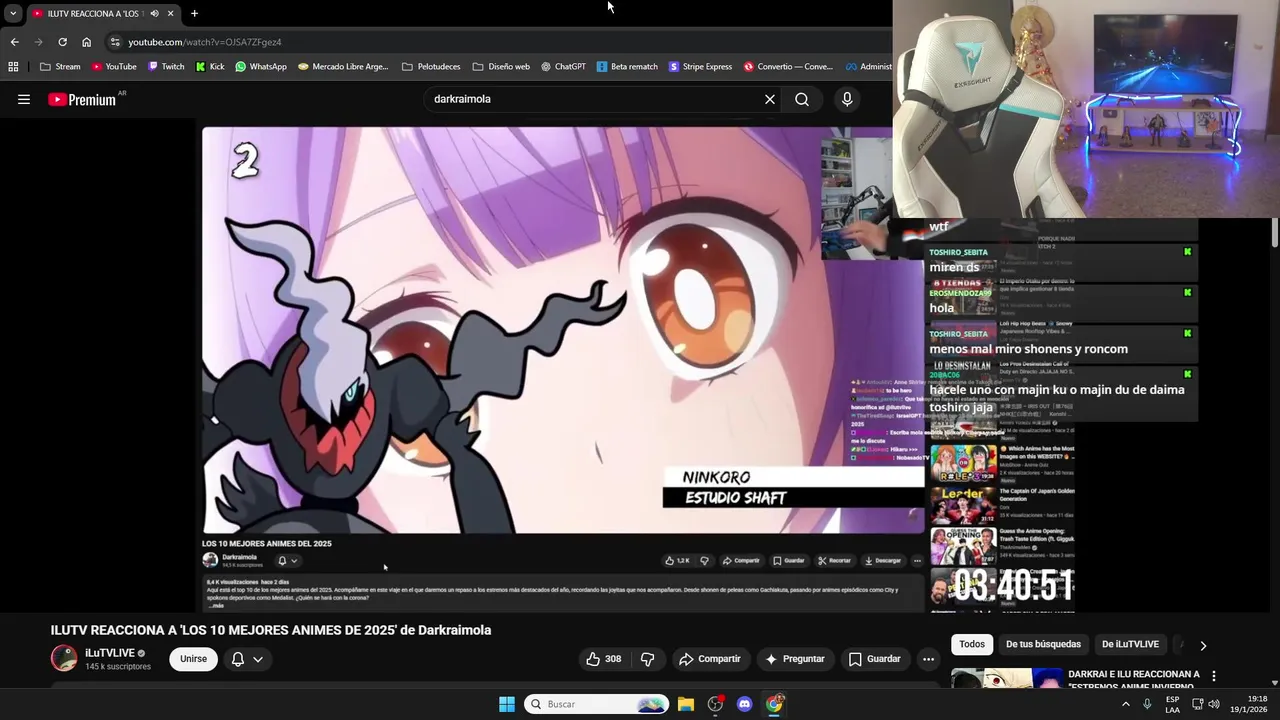Dislike the video
Viewport: 1280px width, 720px height.
click(x=647, y=659)
